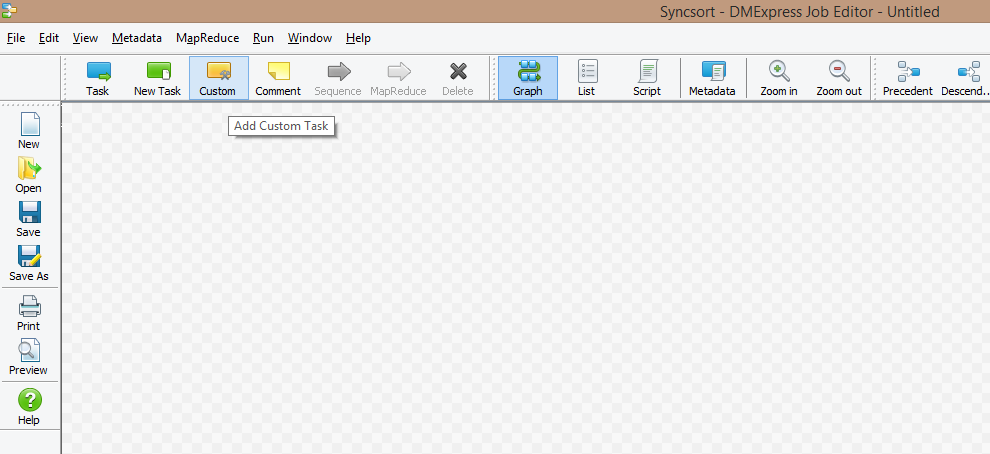Add a Custom task
Image resolution: width=990 pixels, height=454 pixels.
pos(218,78)
